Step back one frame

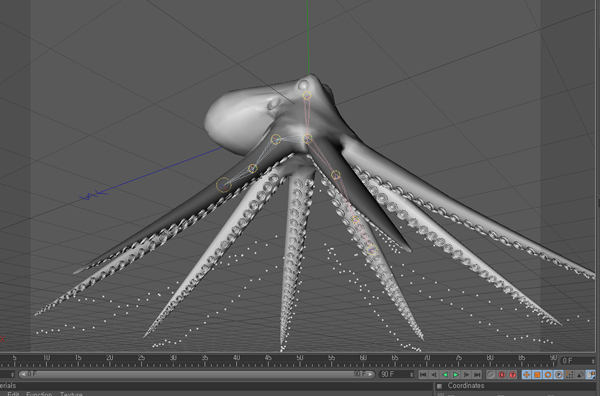coord(434,375)
